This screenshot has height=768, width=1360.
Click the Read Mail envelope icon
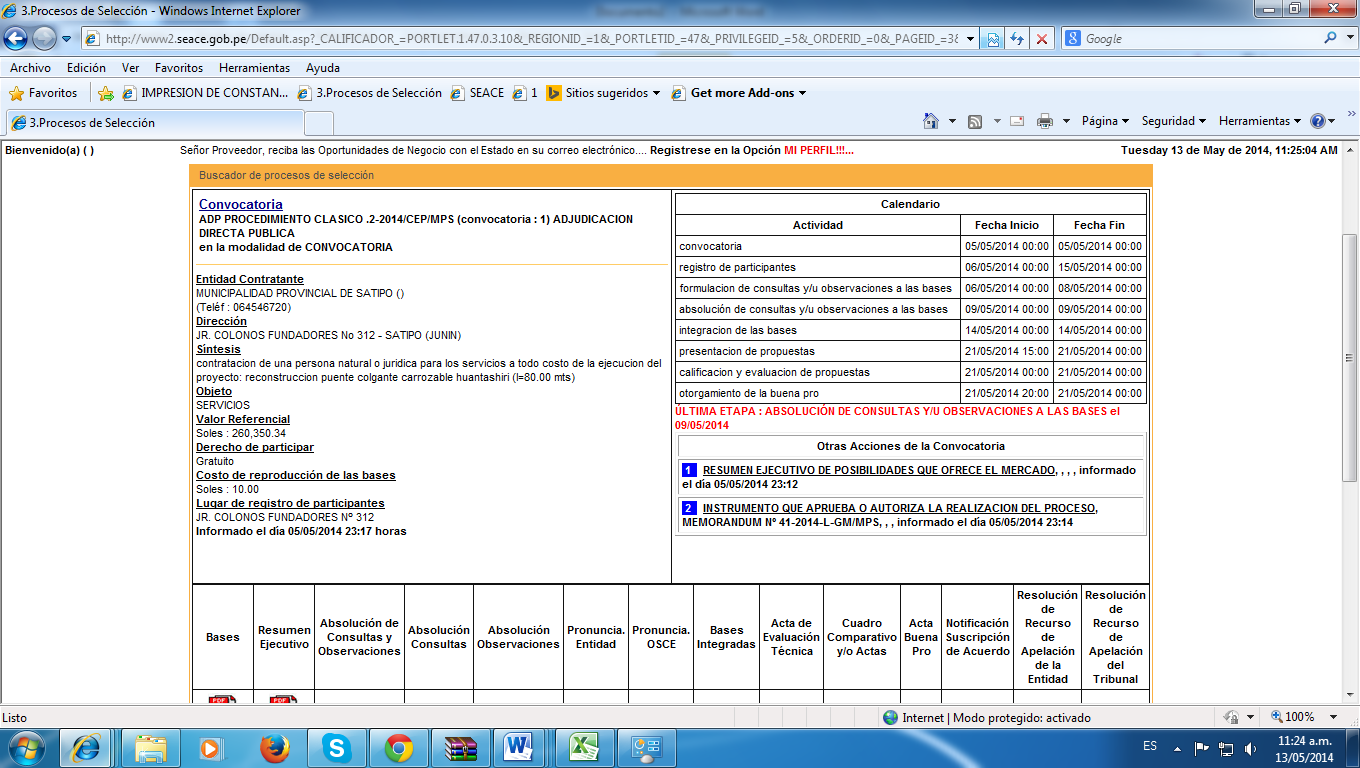click(x=1017, y=121)
